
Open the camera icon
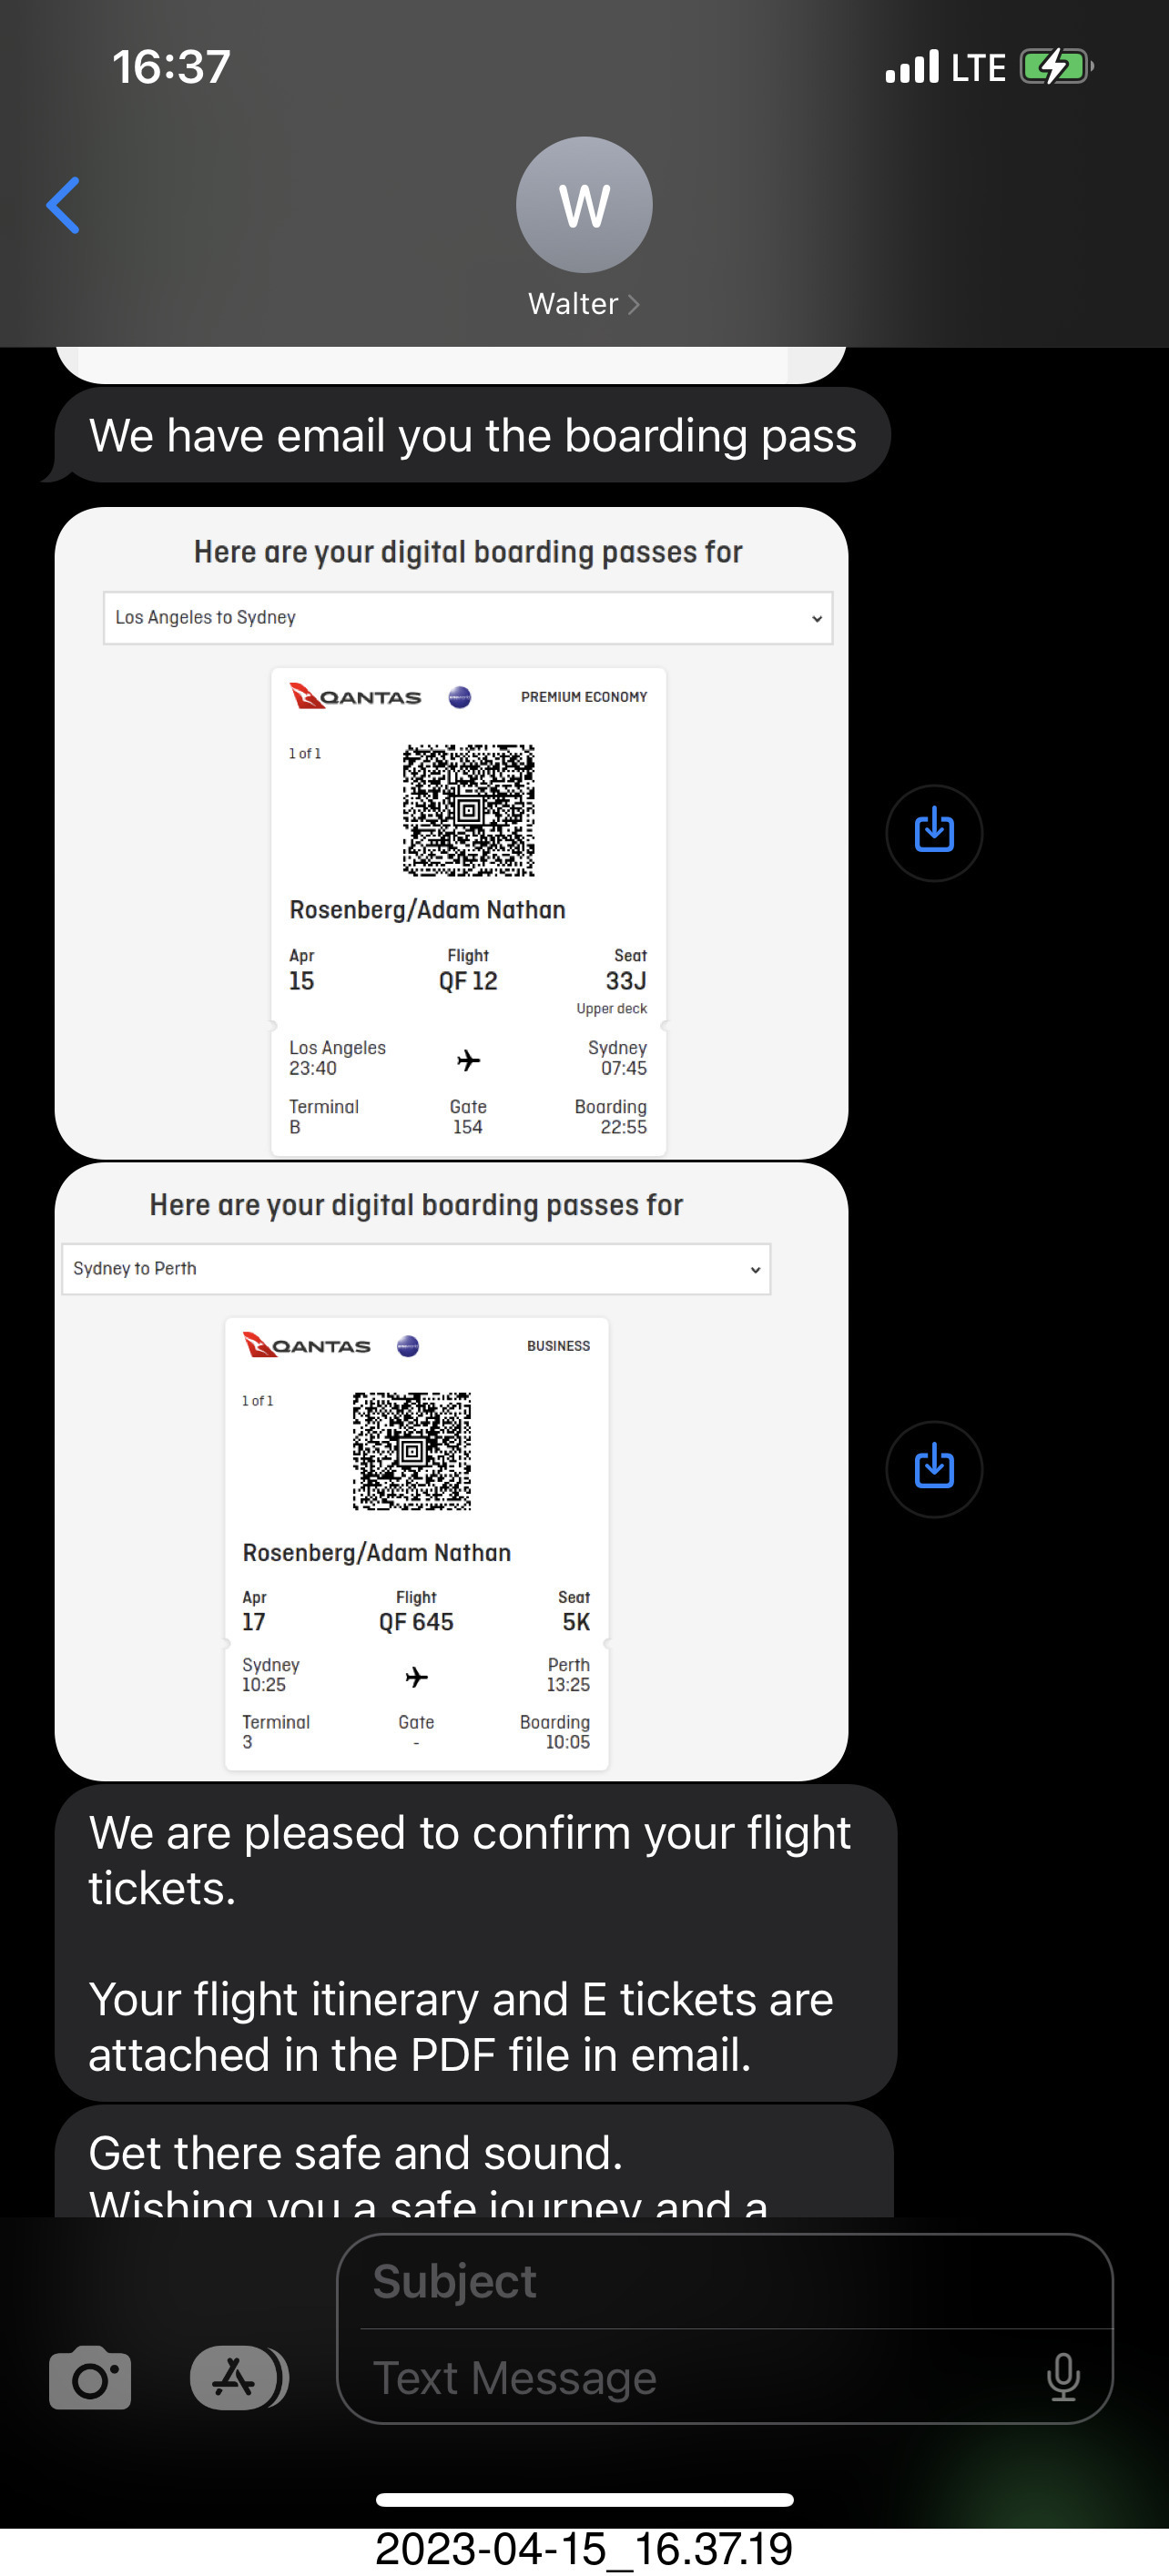(90, 2378)
